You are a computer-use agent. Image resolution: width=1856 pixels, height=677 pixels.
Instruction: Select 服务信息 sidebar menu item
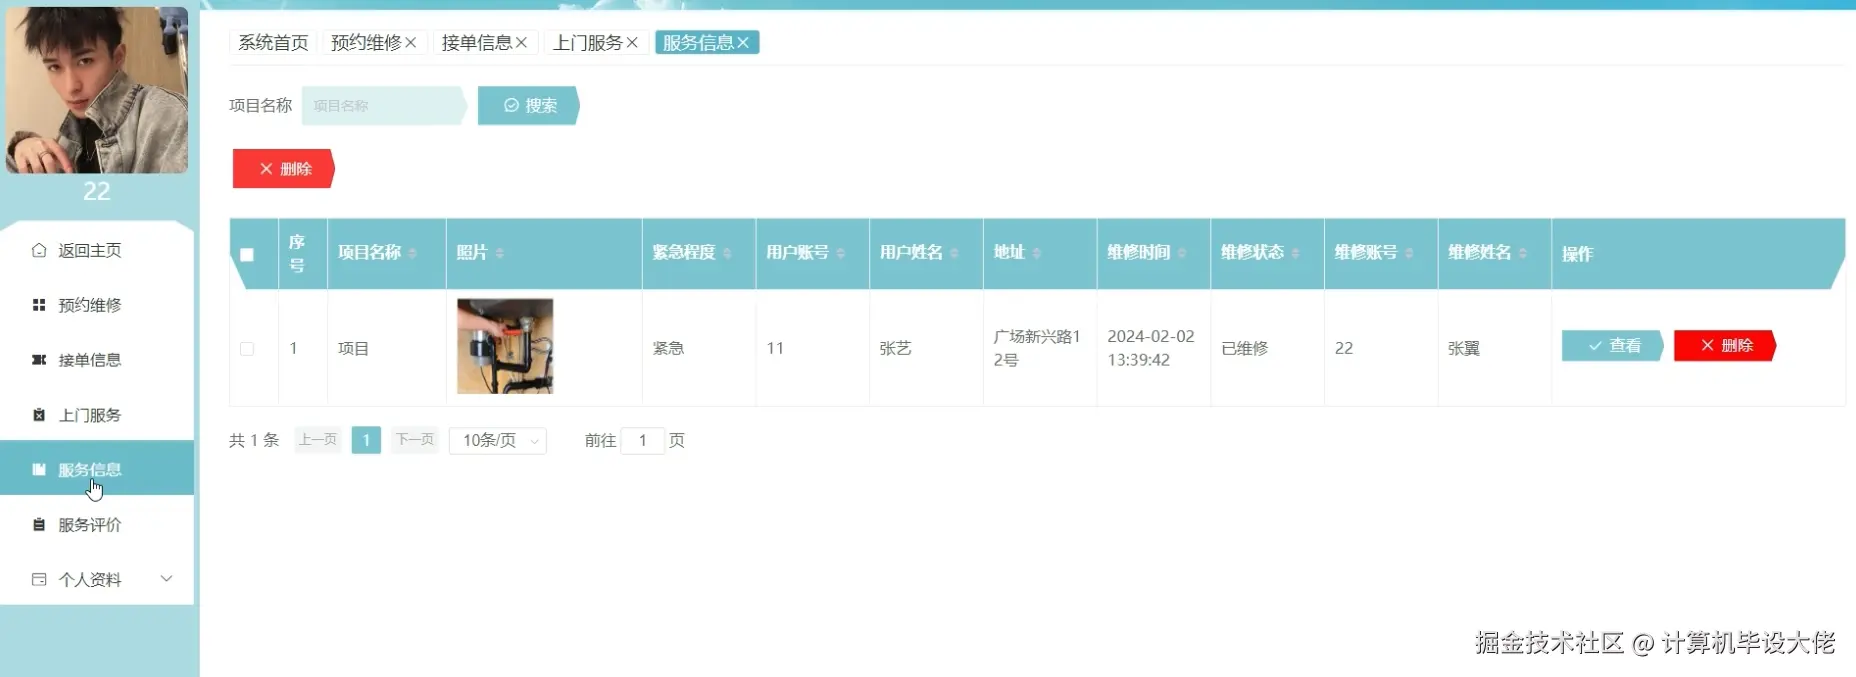tap(97, 469)
